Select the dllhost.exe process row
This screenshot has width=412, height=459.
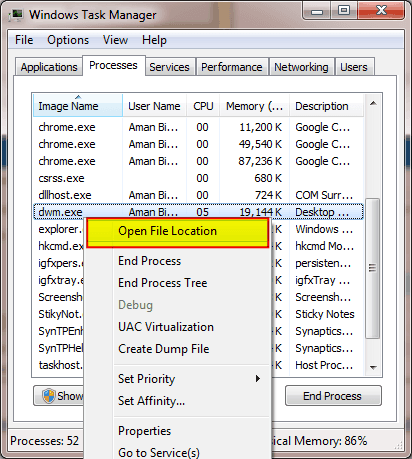pyautogui.click(x=198, y=195)
